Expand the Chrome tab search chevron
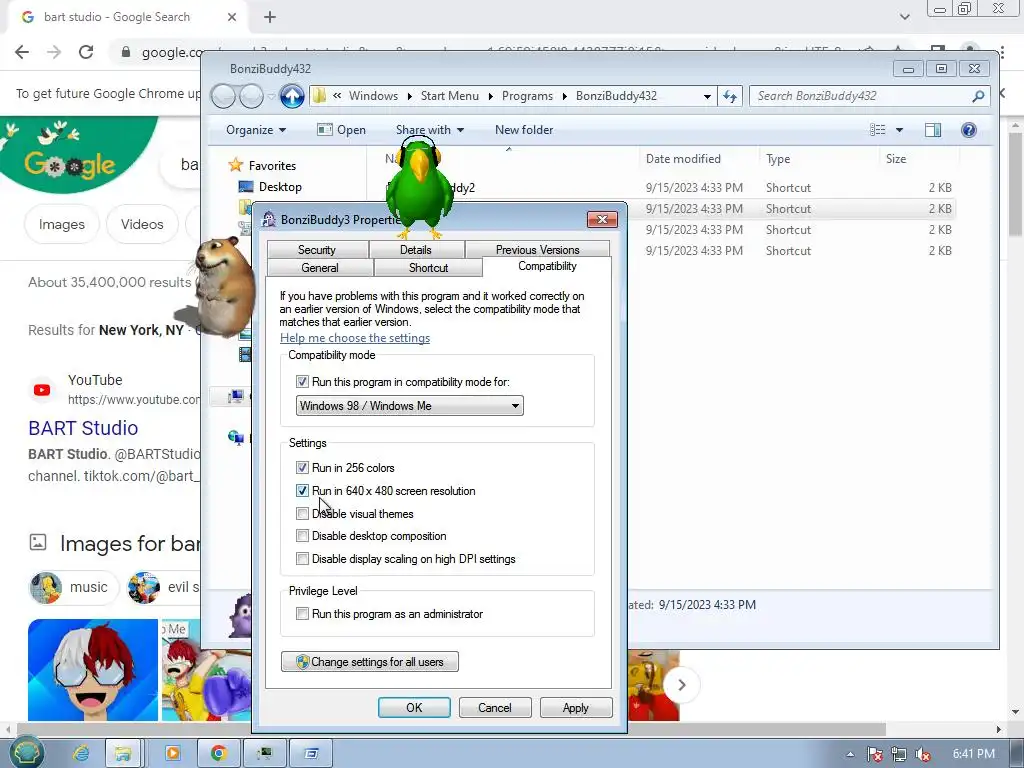This screenshot has width=1024, height=768. coord(904,17)
